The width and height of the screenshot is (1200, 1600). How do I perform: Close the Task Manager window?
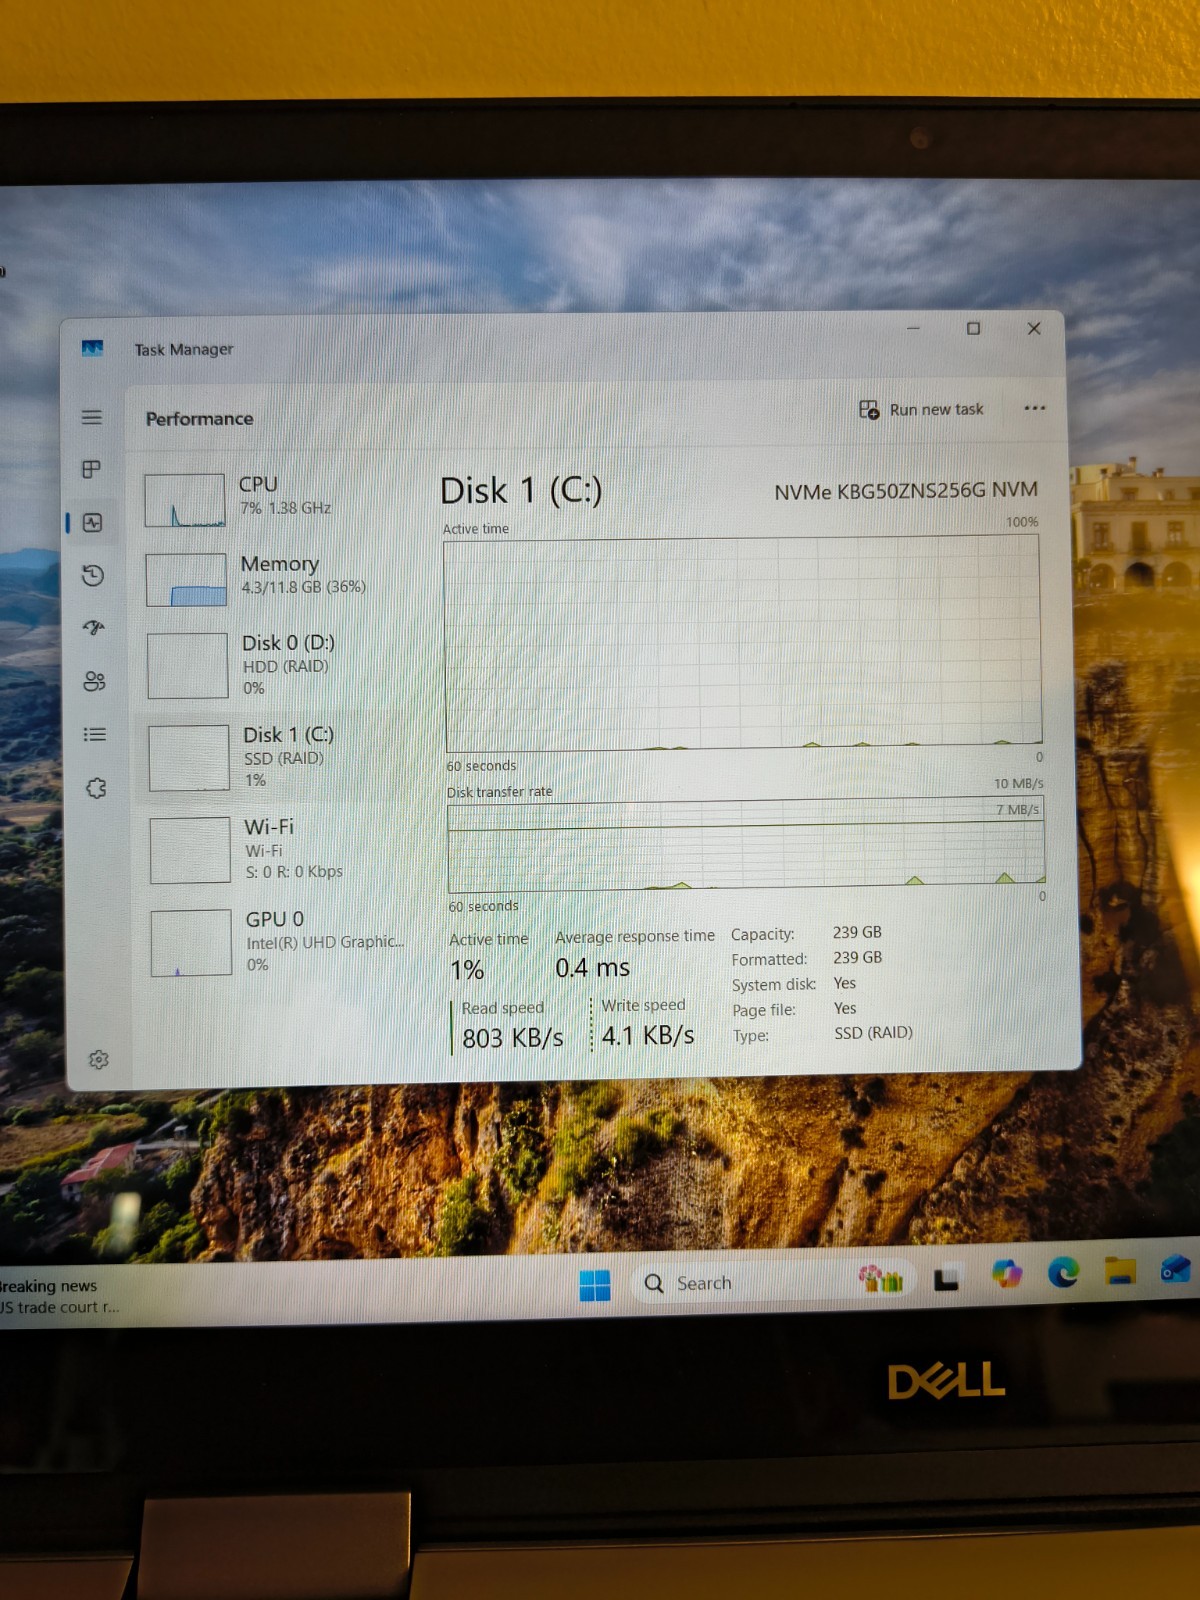(x=1034, y=328)
